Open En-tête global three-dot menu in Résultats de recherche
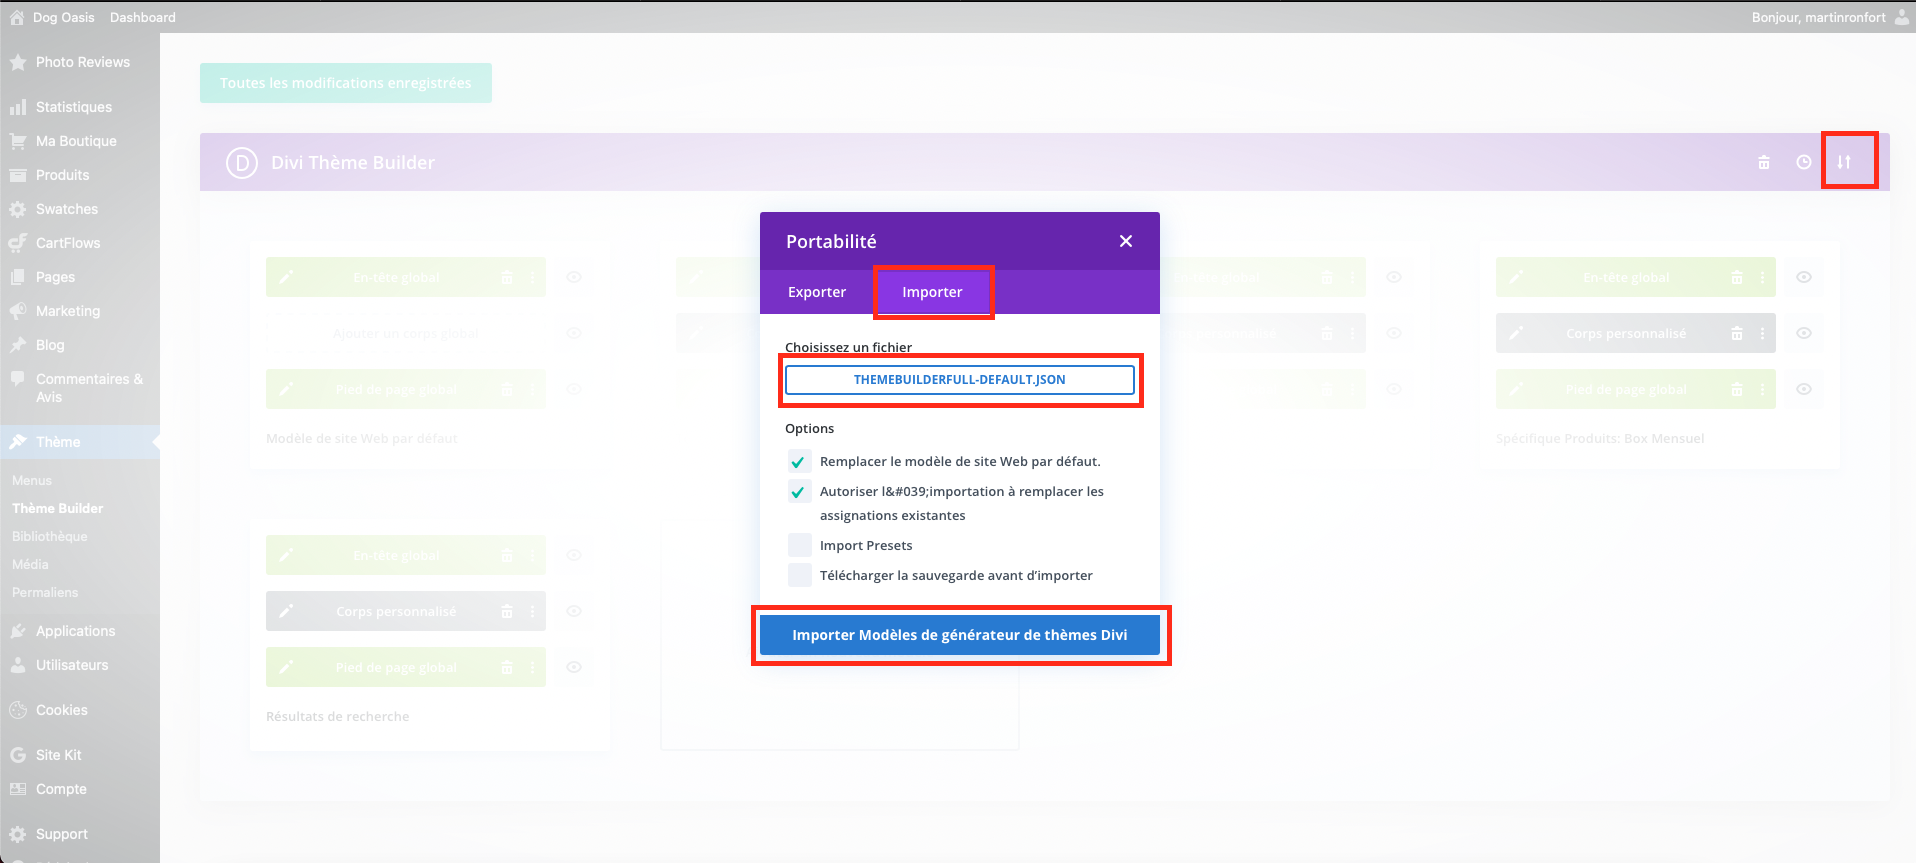Screen dimensions: 1916x863 (532, 555)
